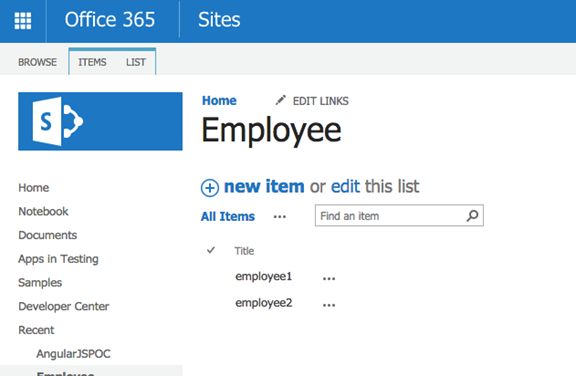
Task: Switch to the ITEMS ribbon tab
Action: 92,62
